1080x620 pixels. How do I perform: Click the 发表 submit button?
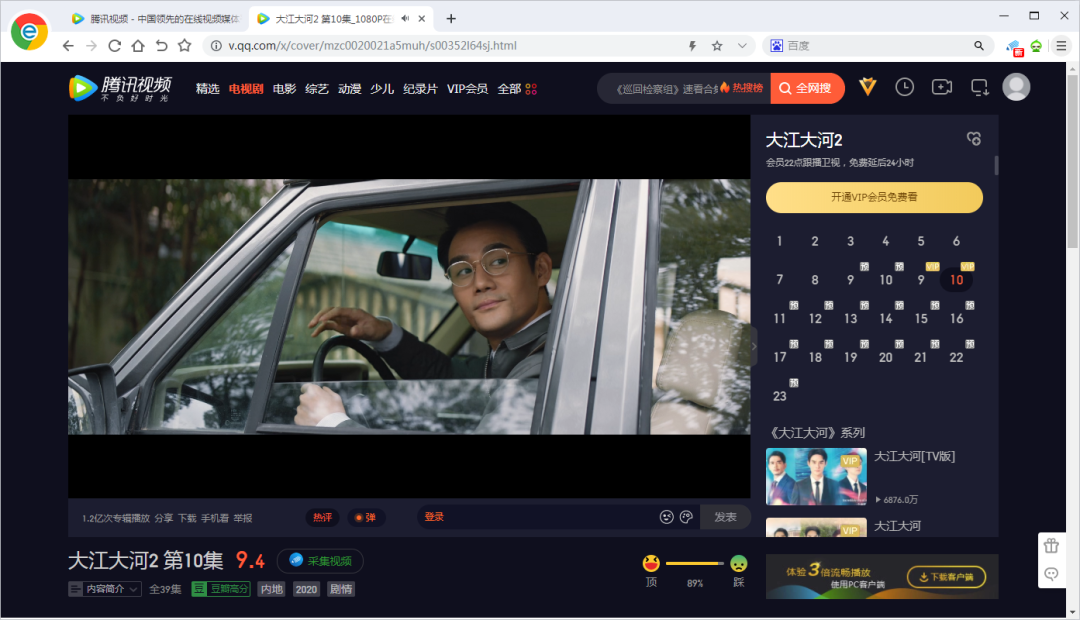(x=725, y=517)
